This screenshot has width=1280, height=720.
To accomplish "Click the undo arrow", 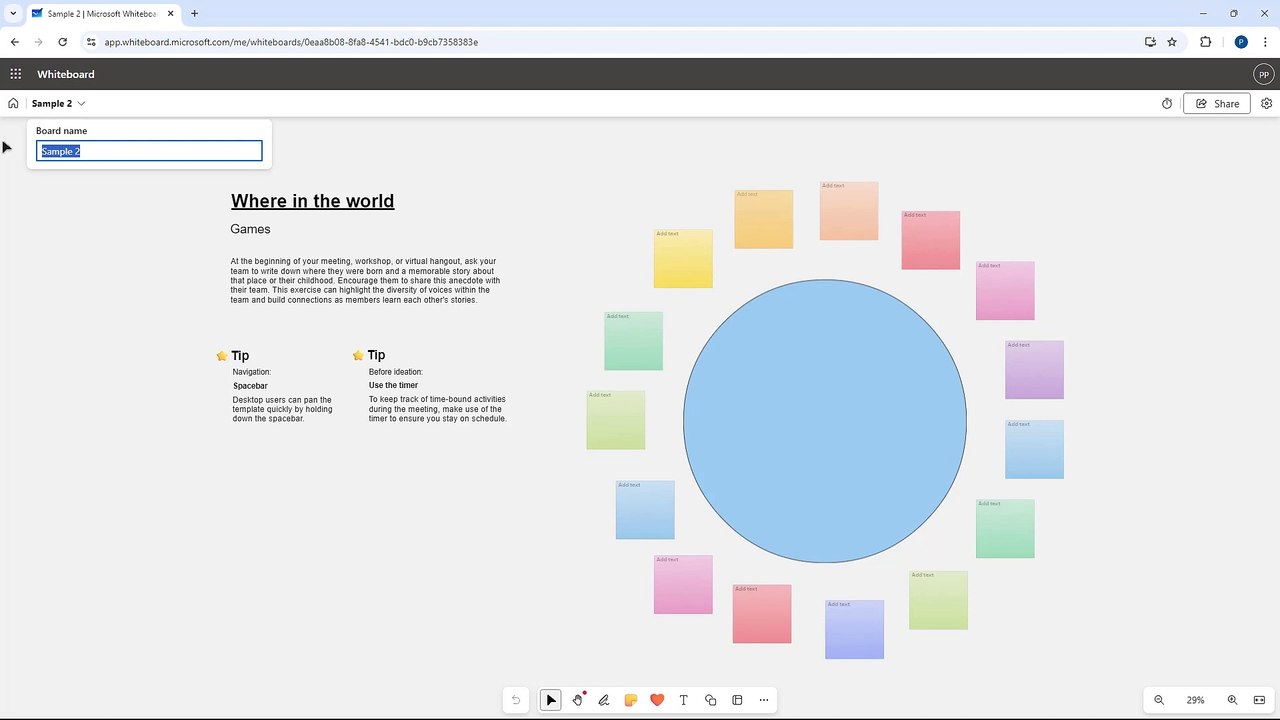I will tap(516, 700).
